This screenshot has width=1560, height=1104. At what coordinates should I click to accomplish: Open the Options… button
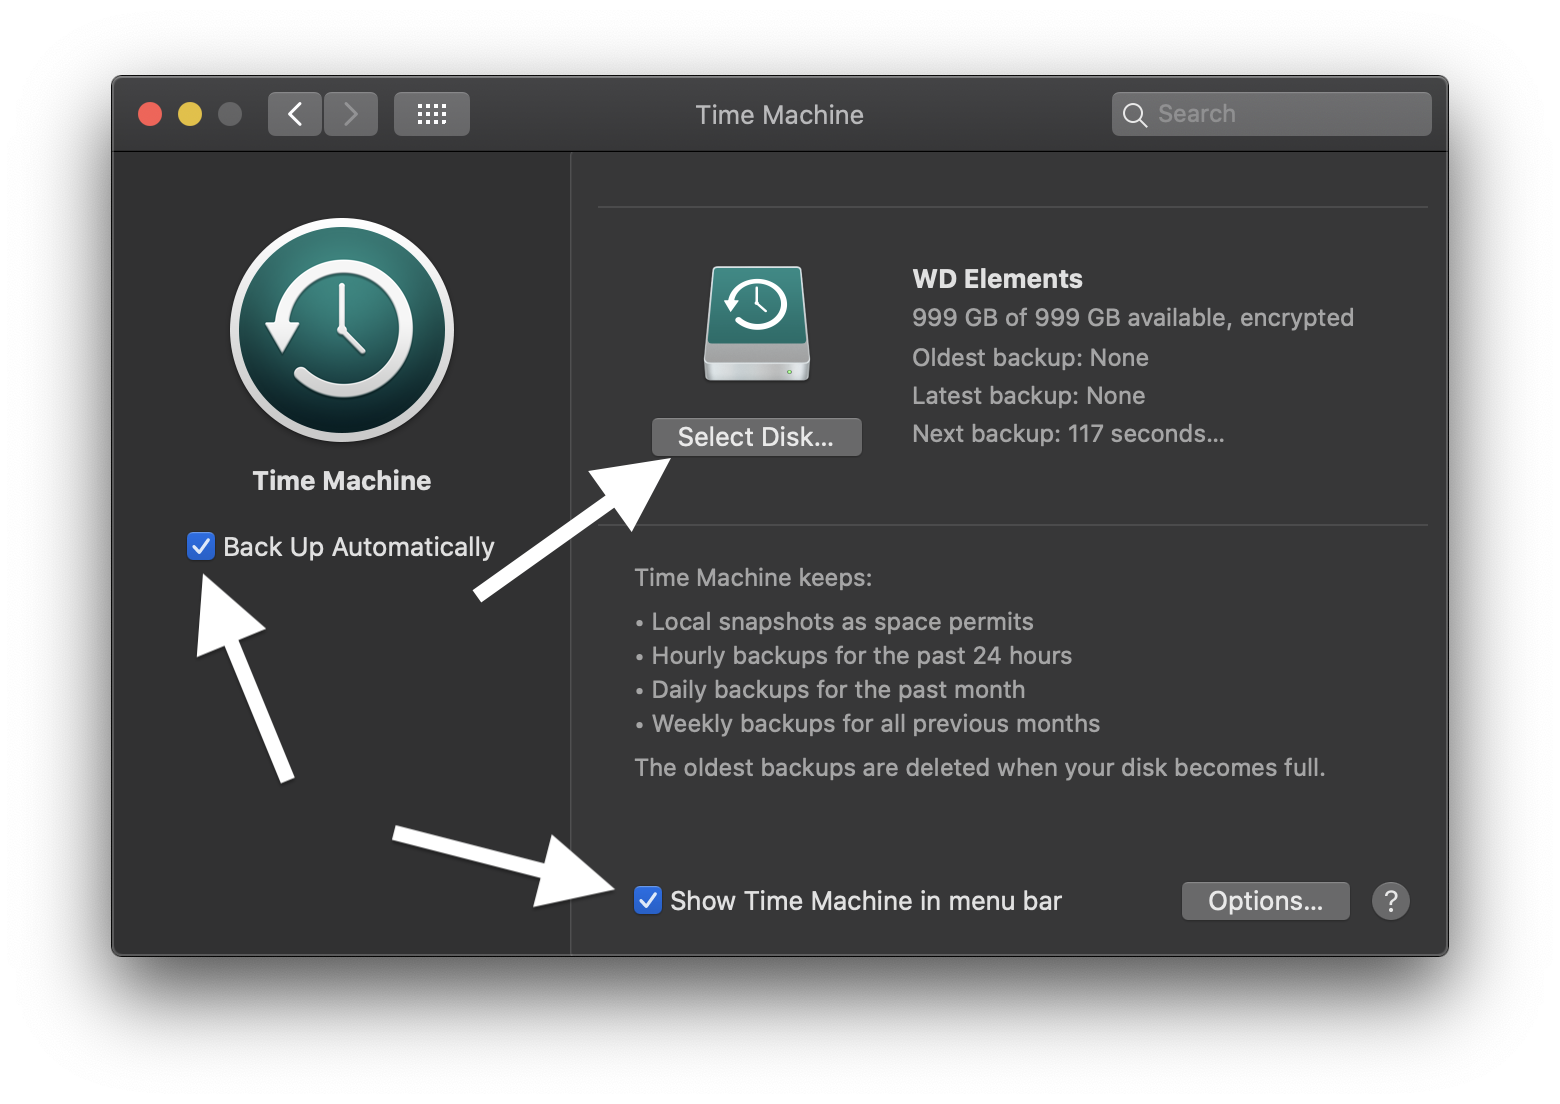click(1265, 901)
